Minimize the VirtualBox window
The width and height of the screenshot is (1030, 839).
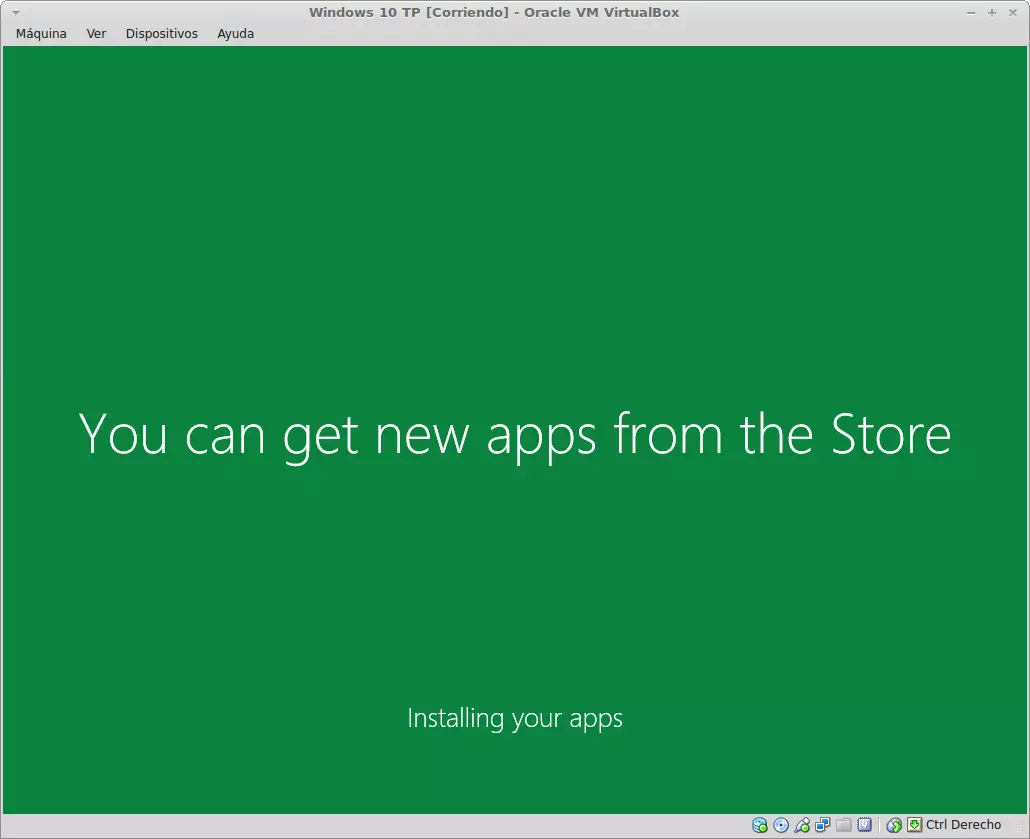pos(972,13)
